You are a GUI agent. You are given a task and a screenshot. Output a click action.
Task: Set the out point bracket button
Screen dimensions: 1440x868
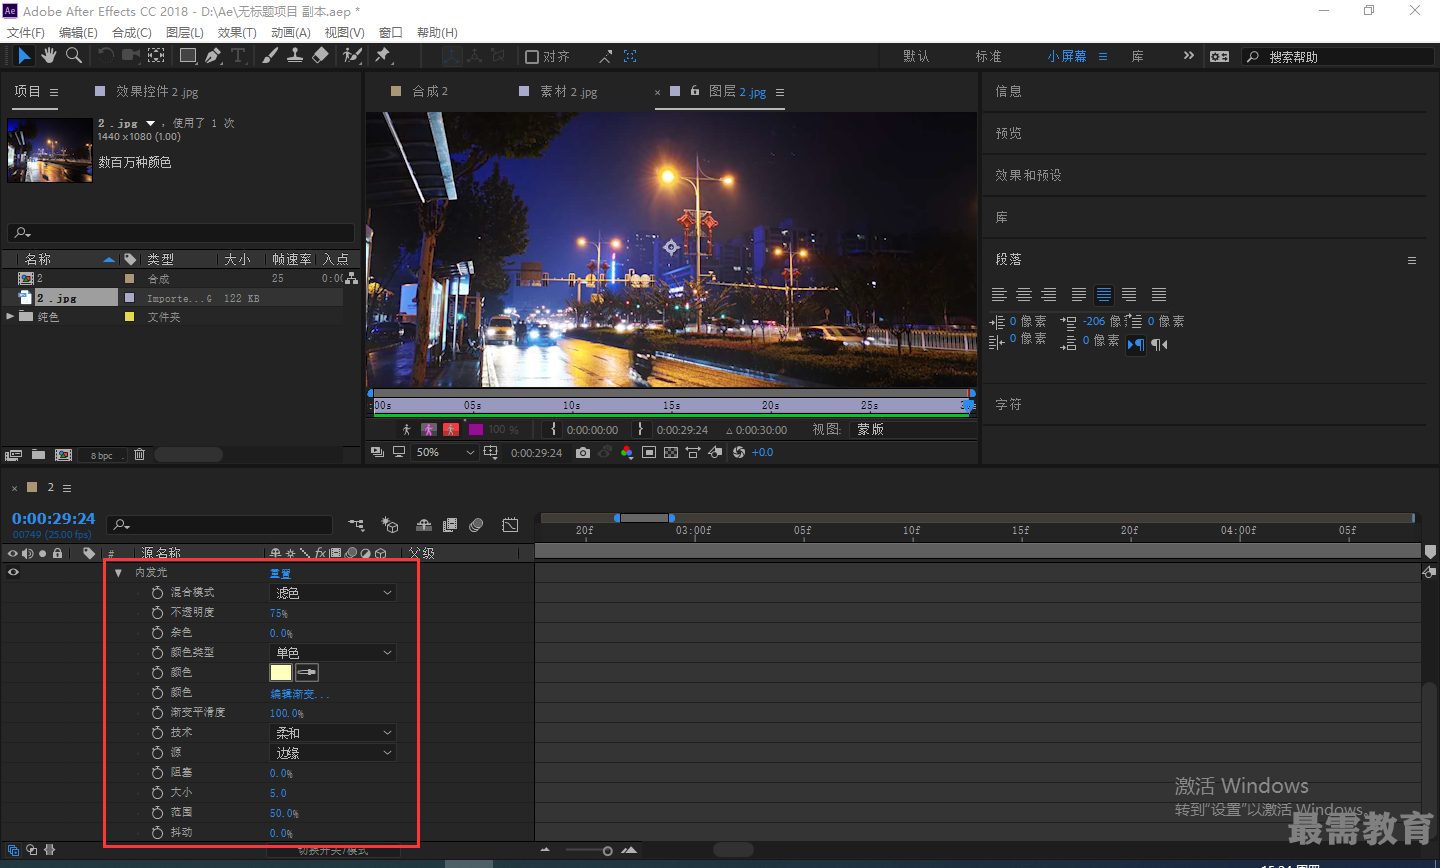(640, 429)
